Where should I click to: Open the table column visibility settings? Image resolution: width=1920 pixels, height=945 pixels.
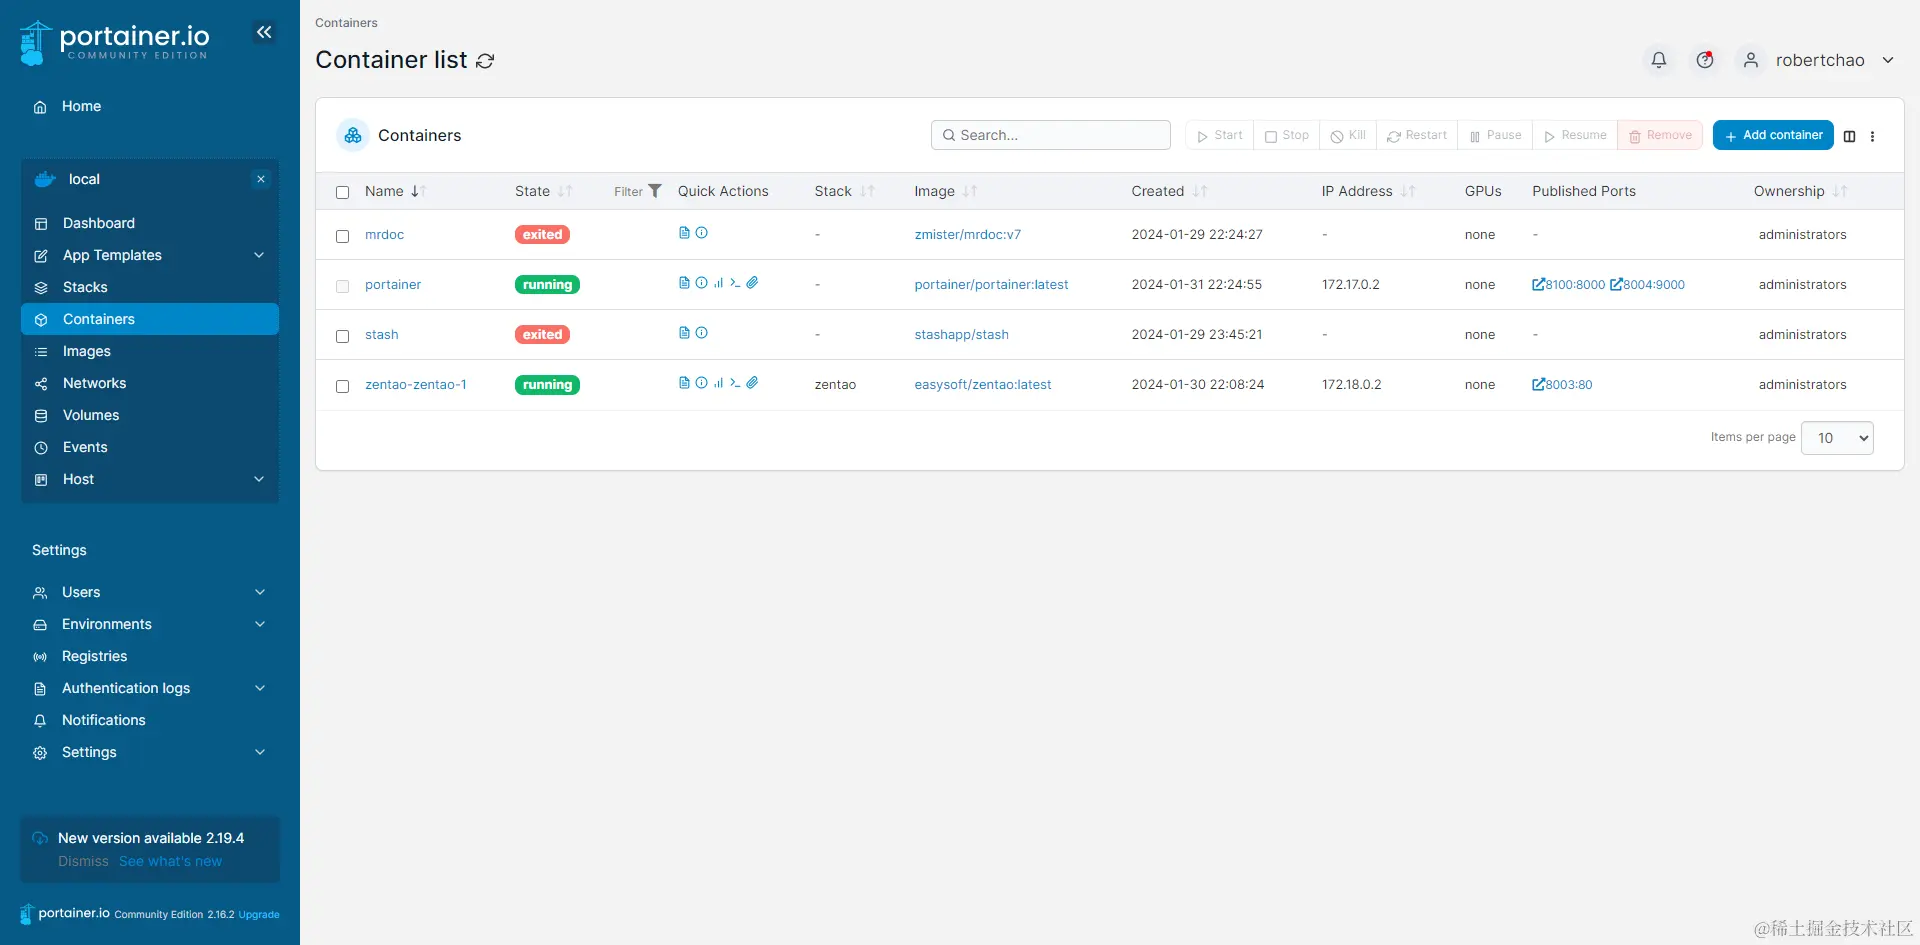point(1850,136)
